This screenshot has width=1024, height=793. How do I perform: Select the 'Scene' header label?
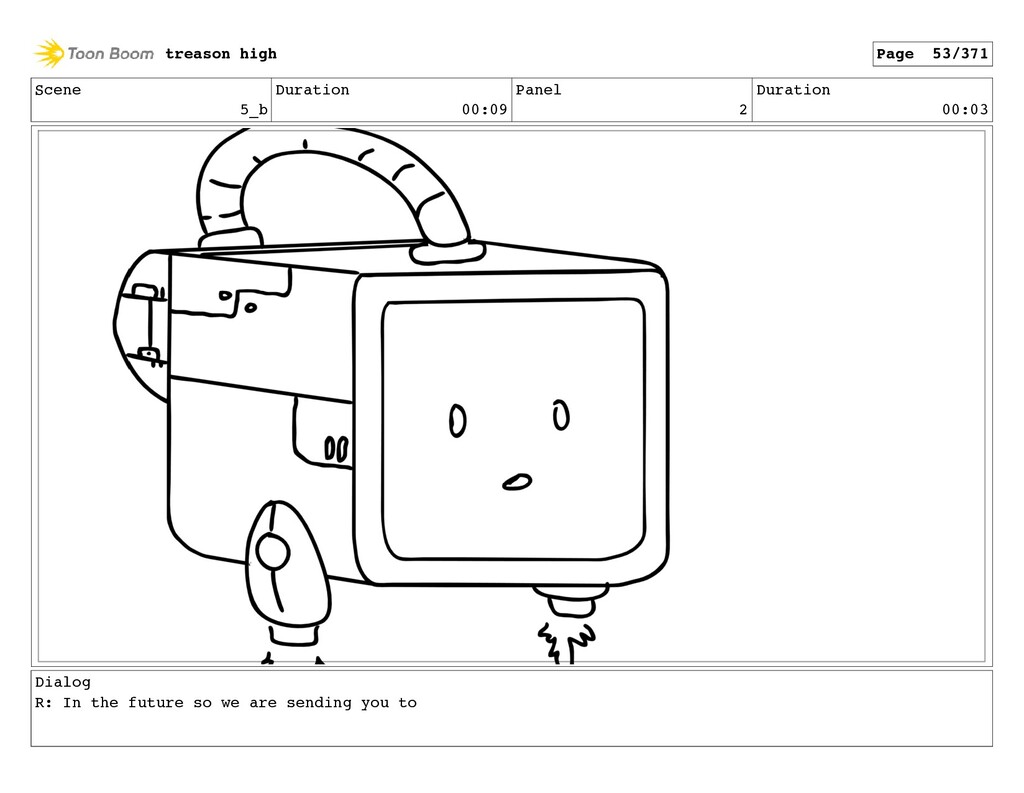[x=58, y=90]
